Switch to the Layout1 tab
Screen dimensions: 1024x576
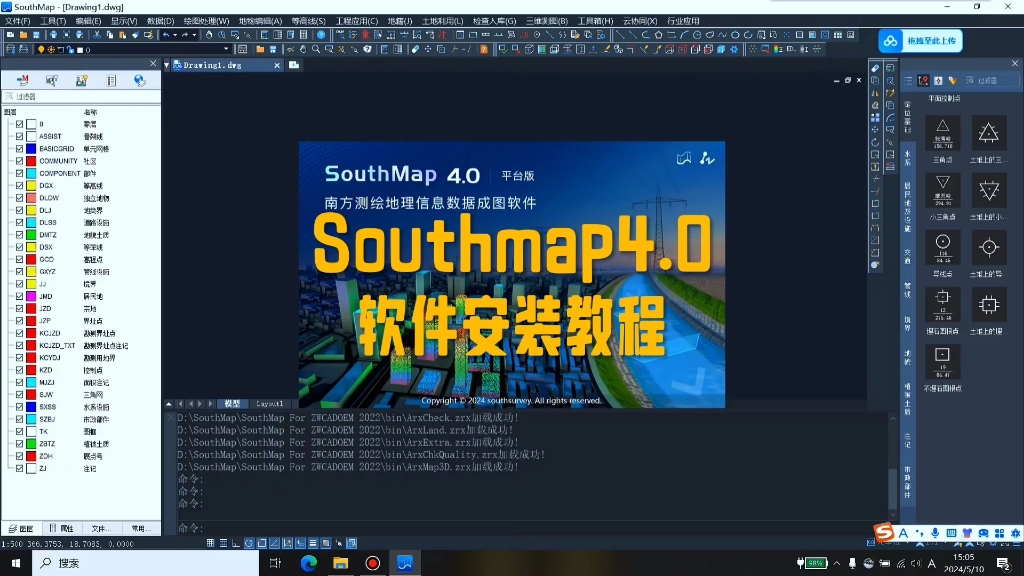[268, 403]
